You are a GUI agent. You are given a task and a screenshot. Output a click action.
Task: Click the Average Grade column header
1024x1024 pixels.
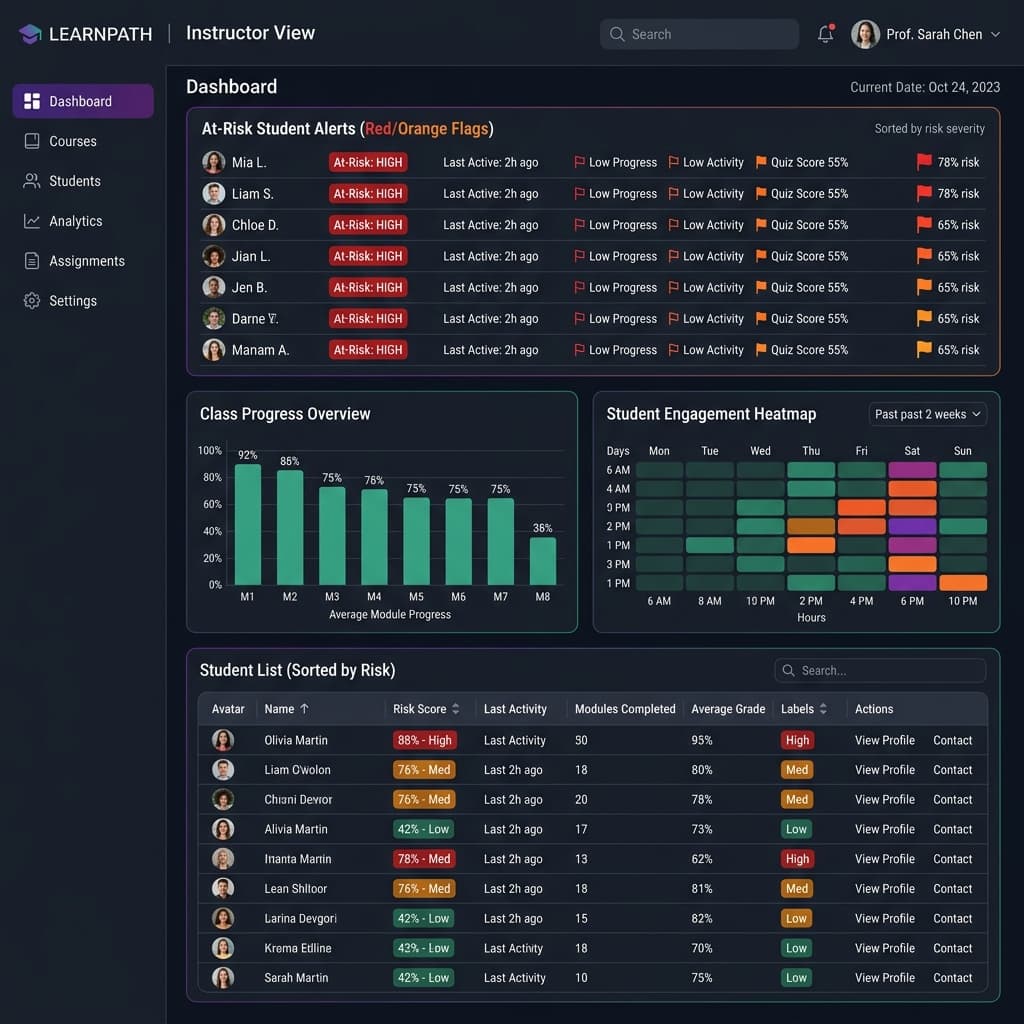click(728, 709)
